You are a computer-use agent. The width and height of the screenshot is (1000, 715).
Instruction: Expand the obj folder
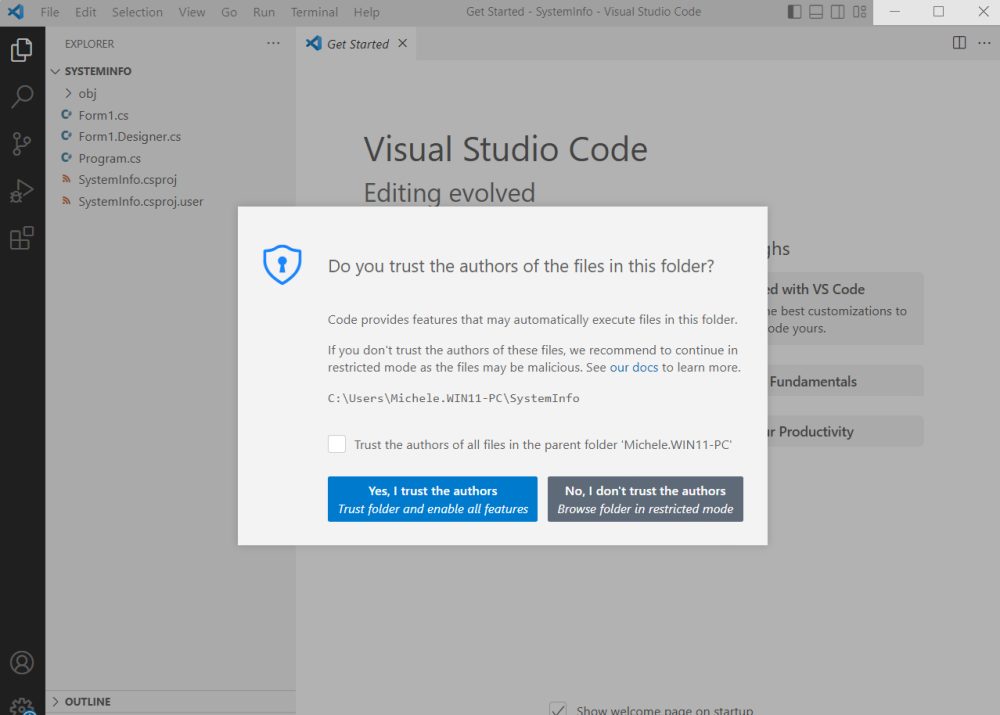[87, 93]
